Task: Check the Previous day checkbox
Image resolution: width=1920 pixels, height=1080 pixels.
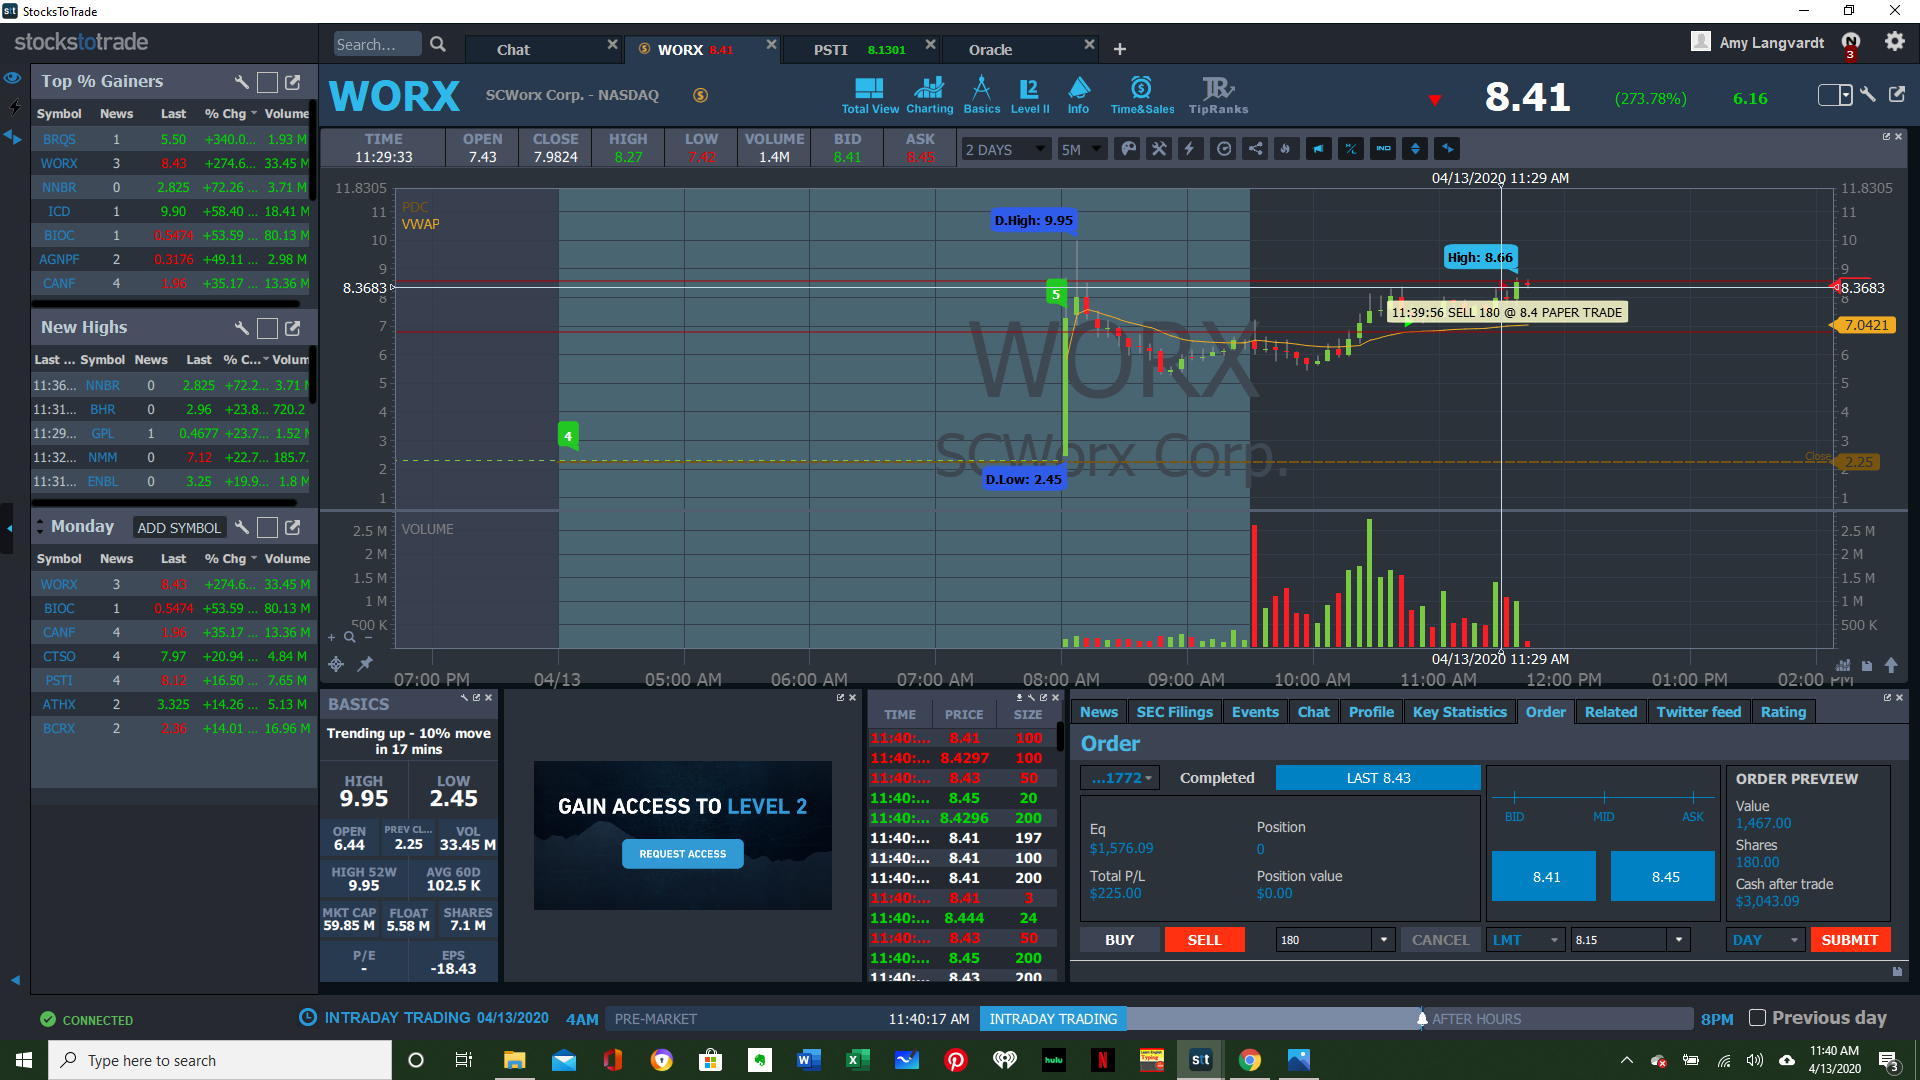Action: (x=1757, y=1018)
